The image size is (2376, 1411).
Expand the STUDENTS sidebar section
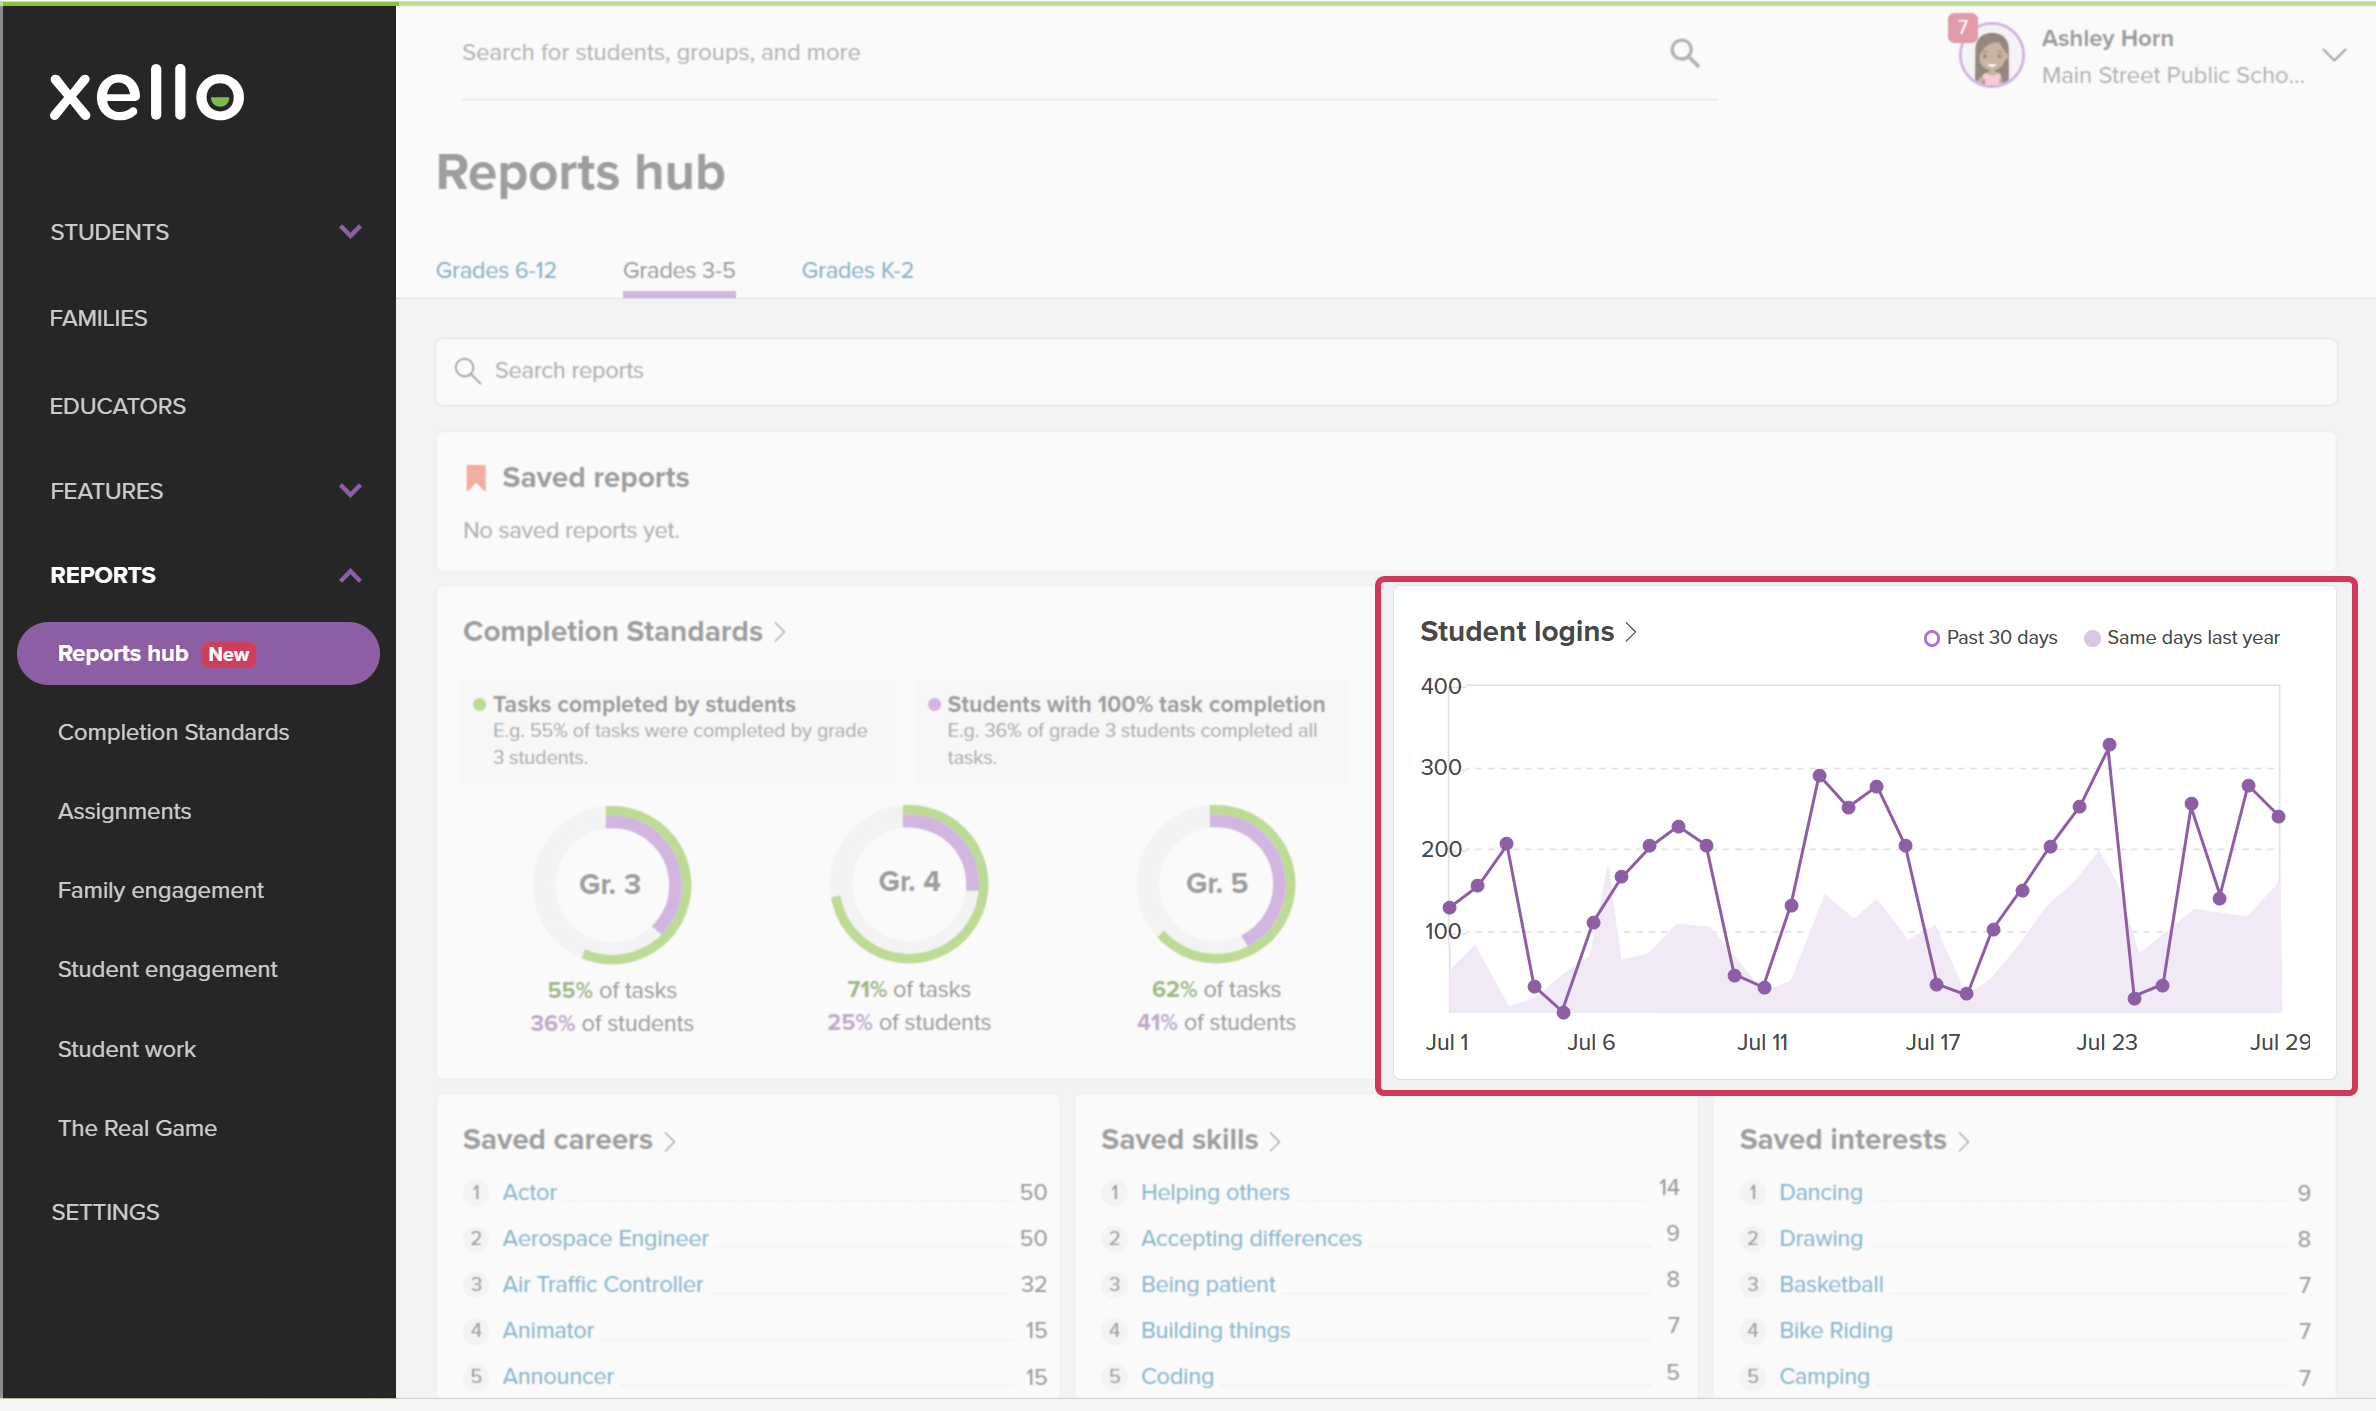[350, 232]
